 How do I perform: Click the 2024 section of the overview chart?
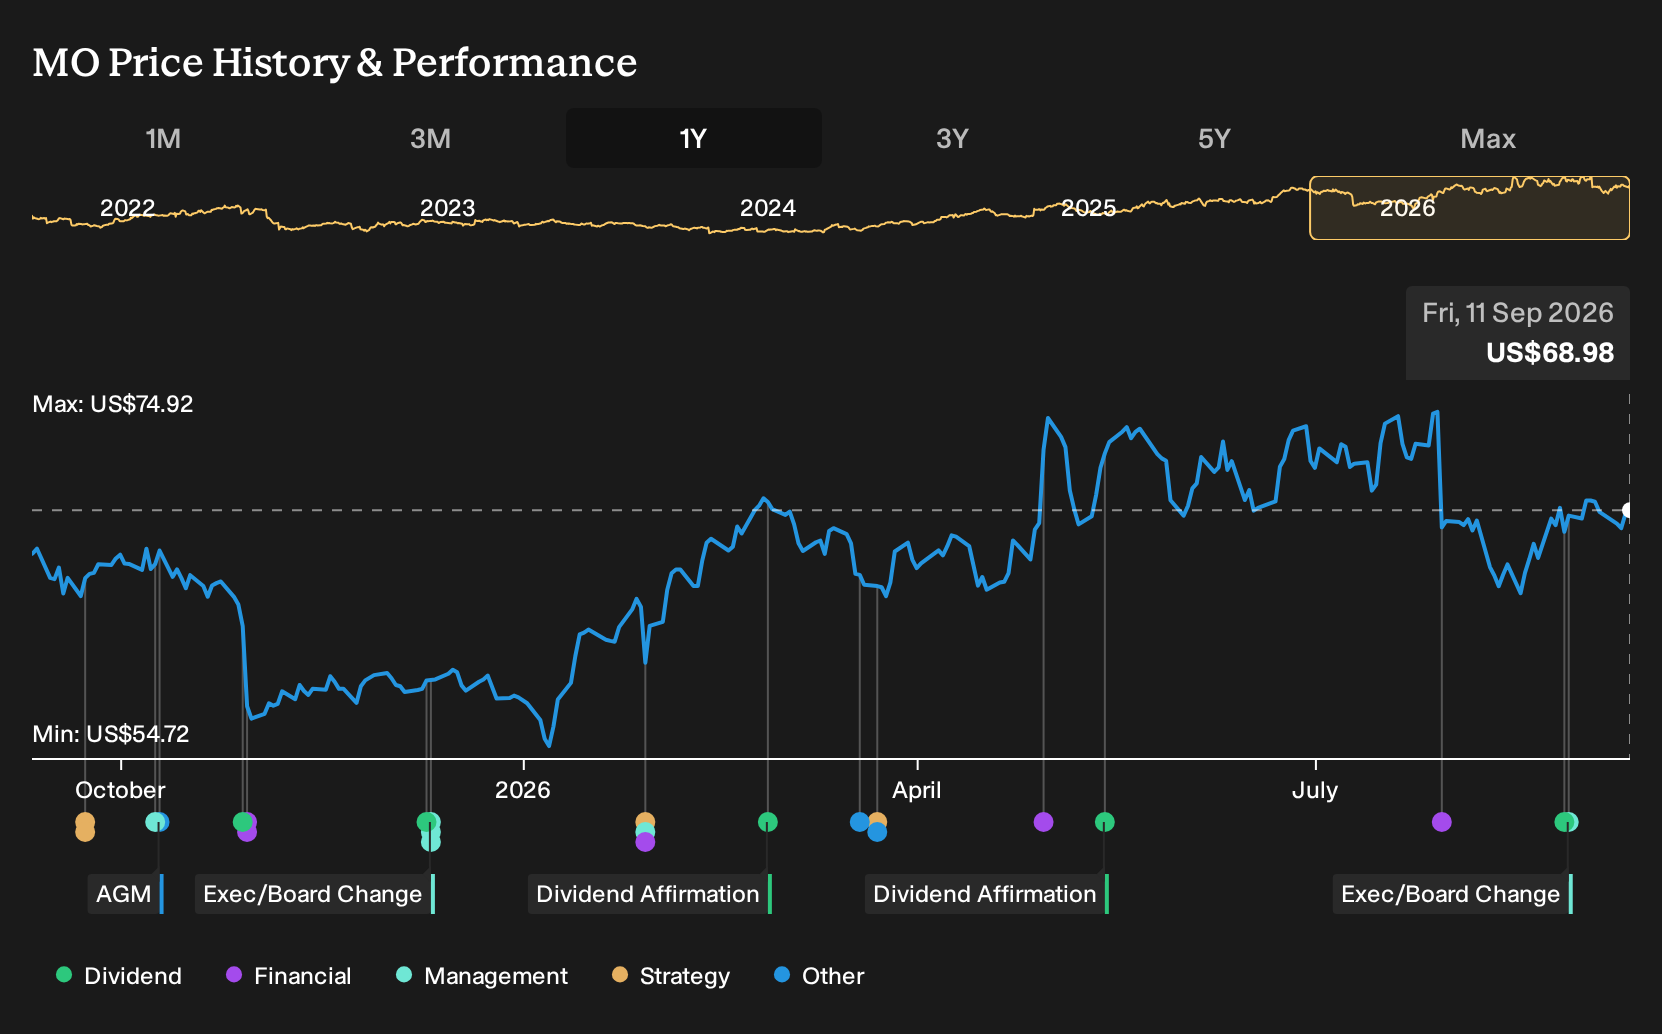click(x=767, y=208)
